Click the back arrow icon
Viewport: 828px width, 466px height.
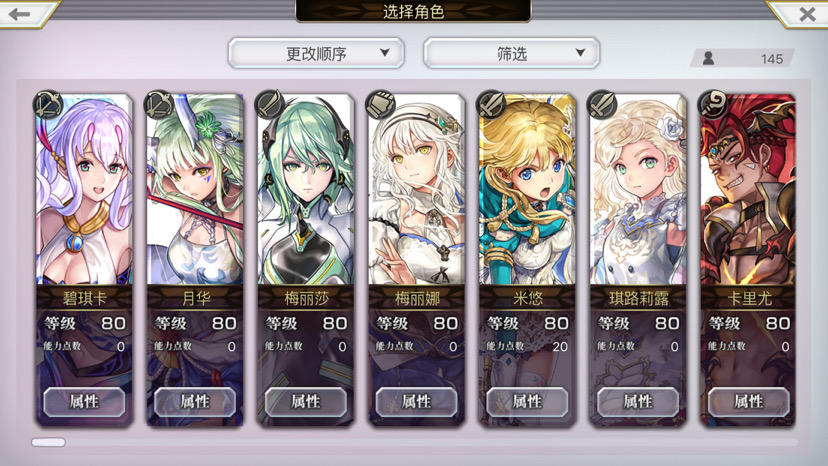click(20, 14)
